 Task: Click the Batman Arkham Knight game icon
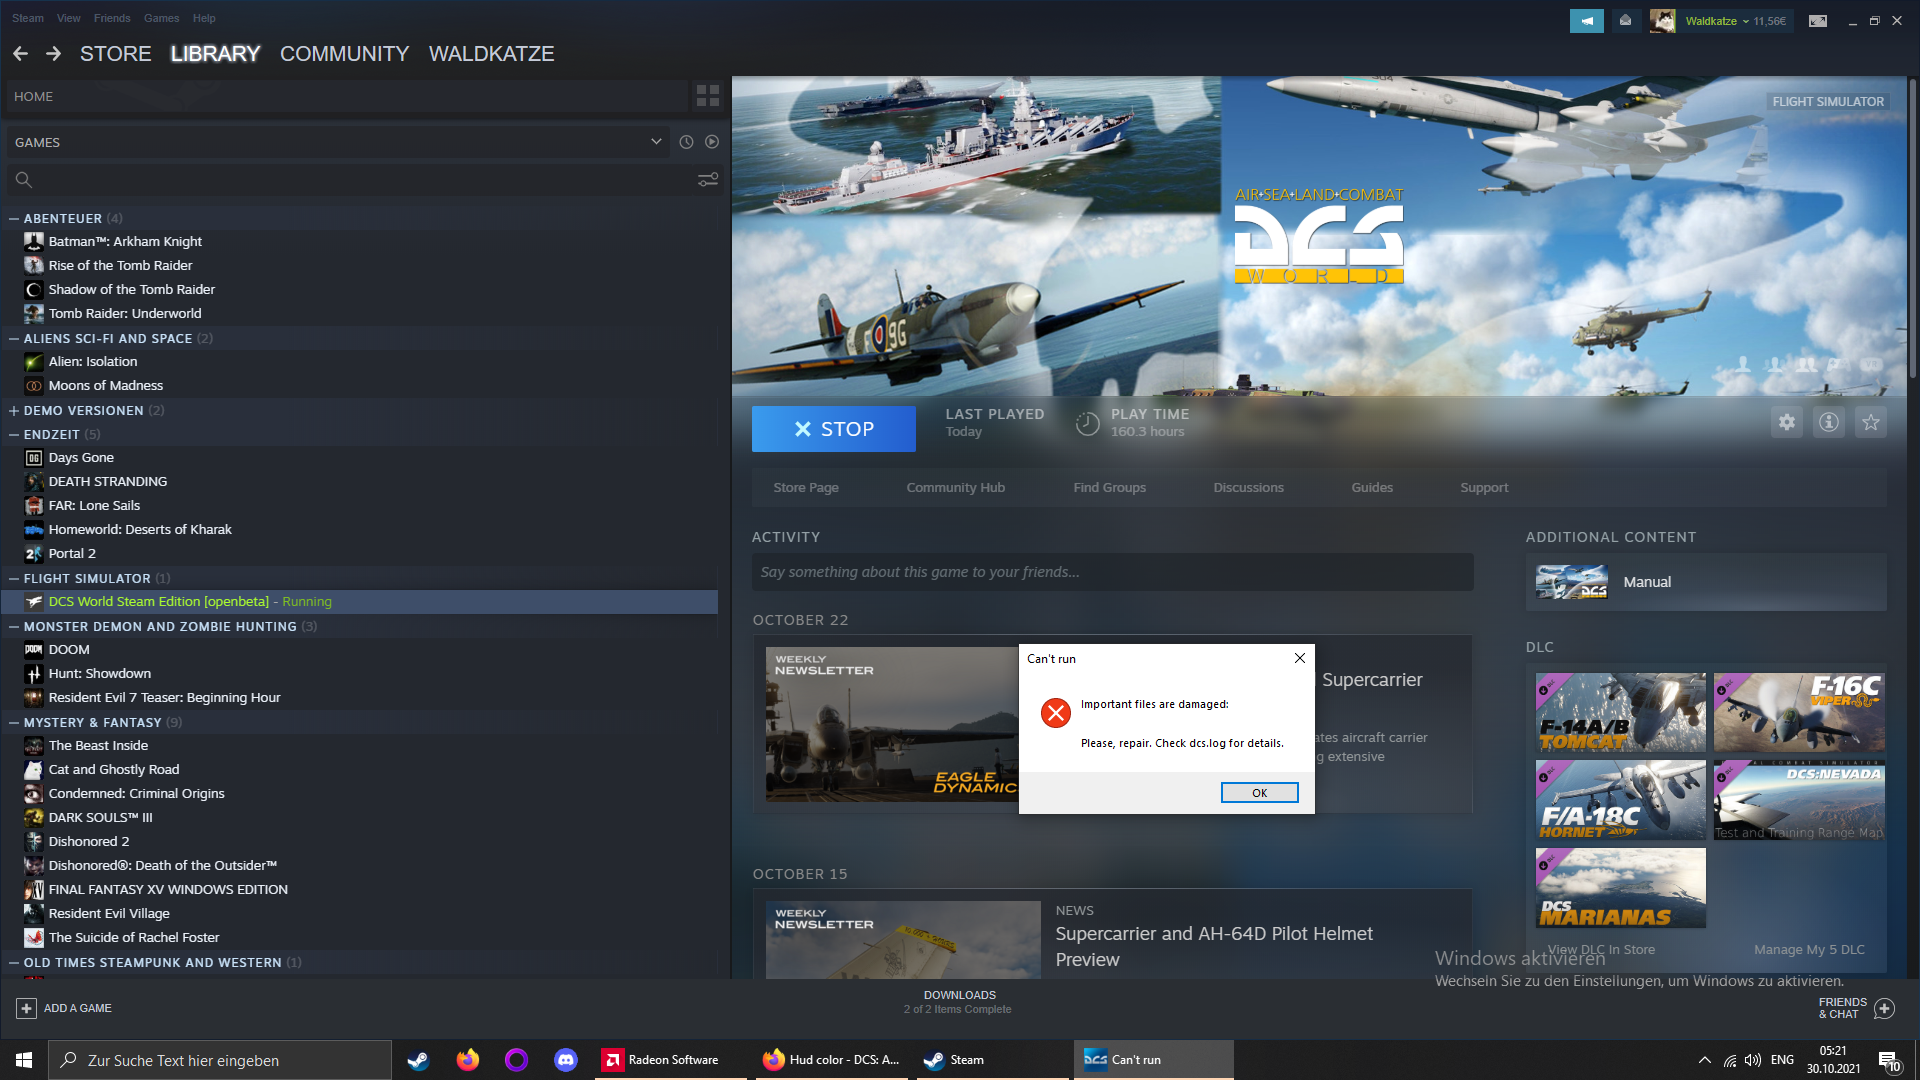pos(34,241)
